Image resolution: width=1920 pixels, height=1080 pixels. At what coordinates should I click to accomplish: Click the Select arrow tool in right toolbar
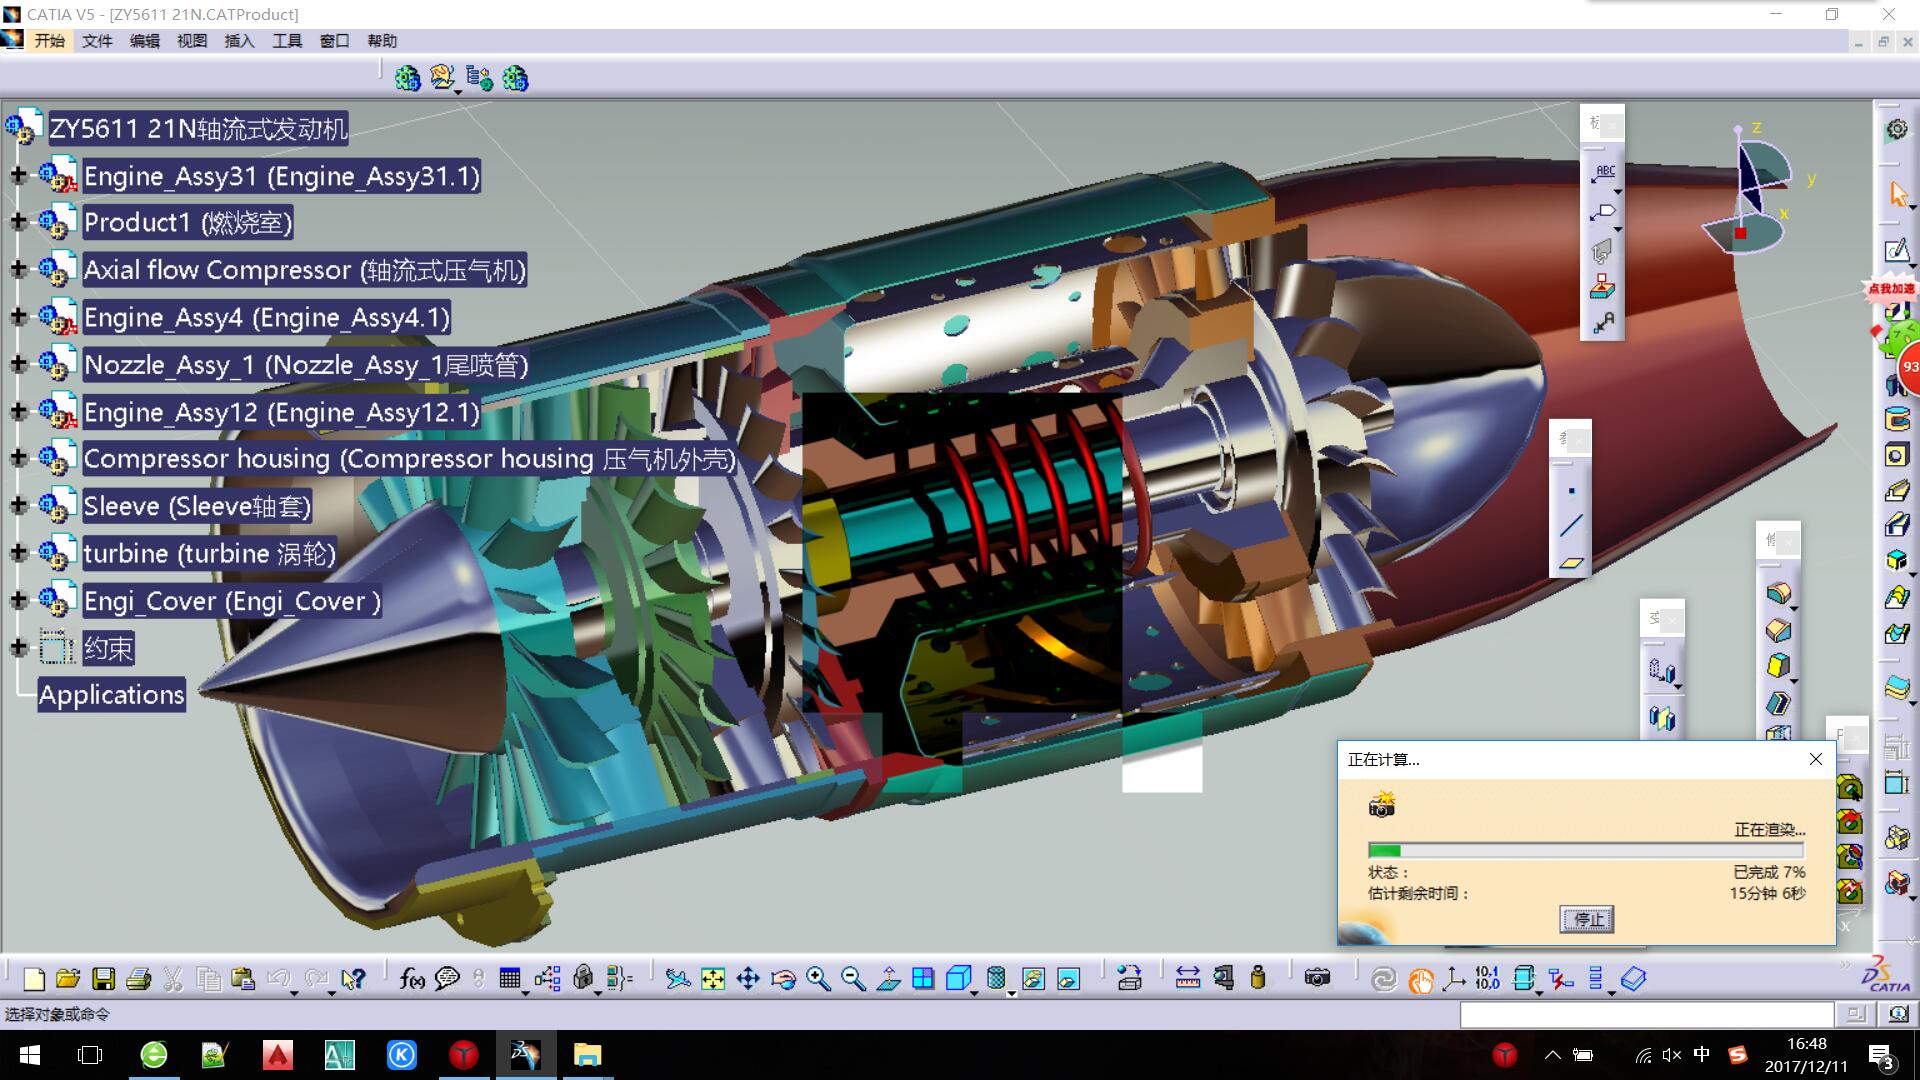click(x=1898, y=193)
